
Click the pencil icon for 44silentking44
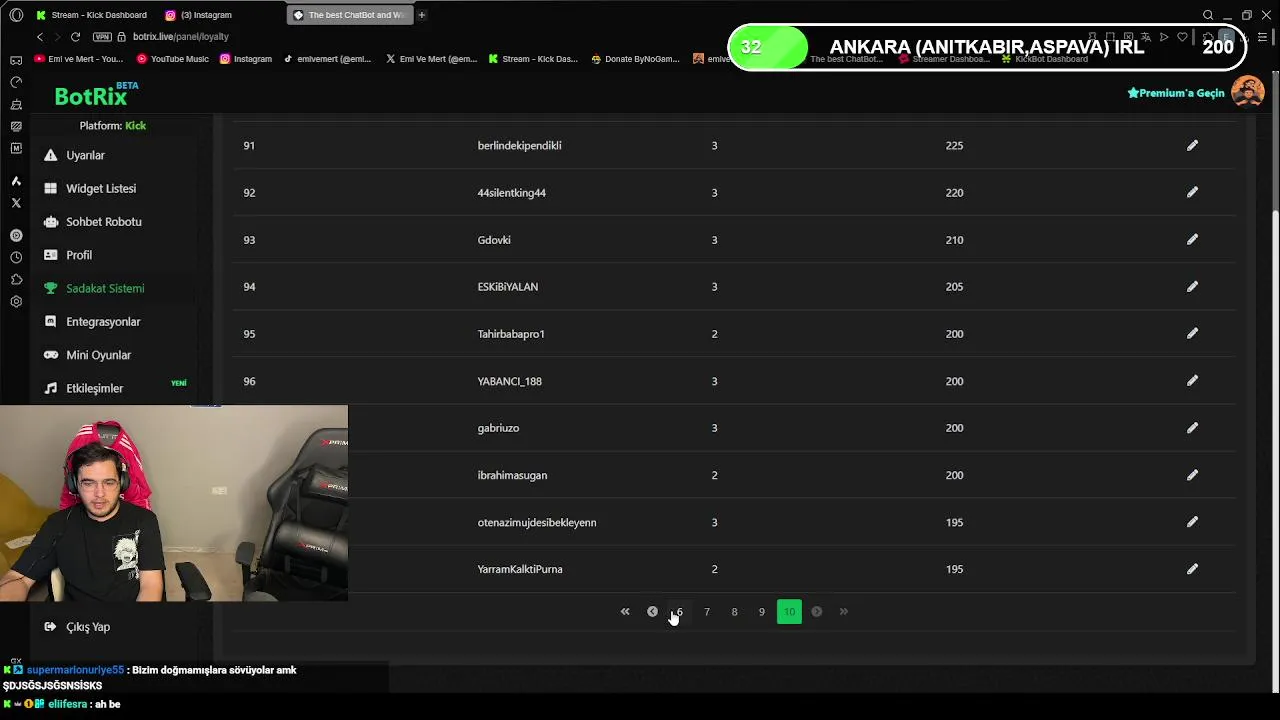pos(1192,192)
